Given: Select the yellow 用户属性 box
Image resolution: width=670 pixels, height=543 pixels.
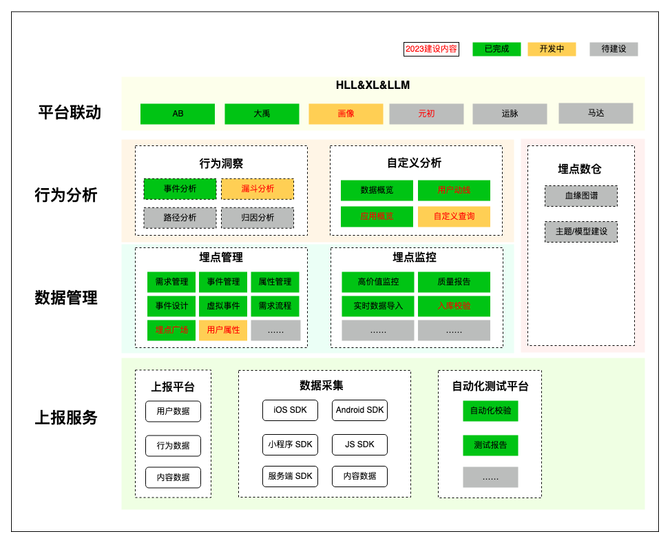Looking at the screenshot, I should pos(223,330).
